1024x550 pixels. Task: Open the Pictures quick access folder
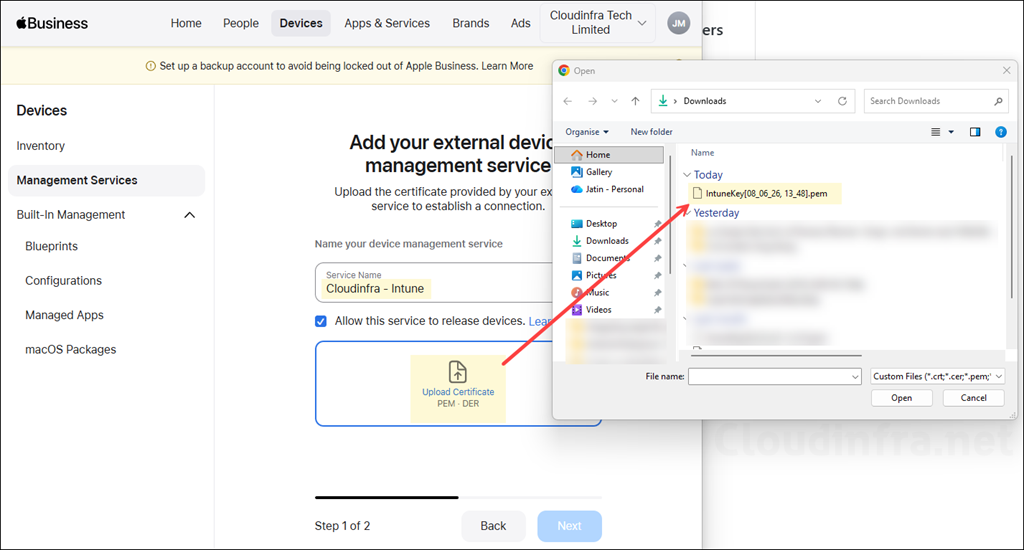tap(601, 275)
